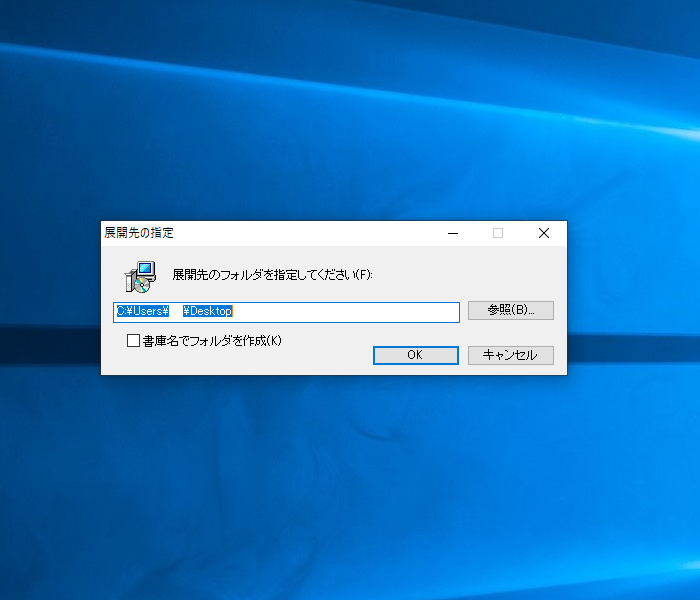The height and width of the screenshot is (600, 700).
Task: Click the 展開先の指定 title text
Action: (138, 233)
